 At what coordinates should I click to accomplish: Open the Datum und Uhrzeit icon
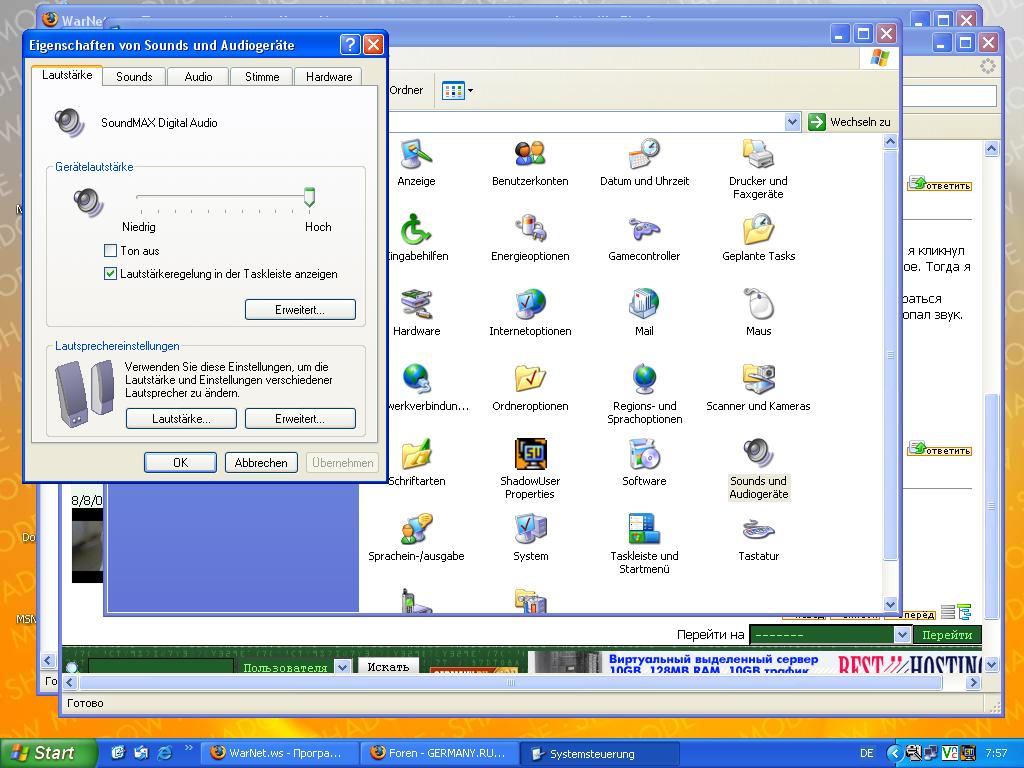point(644,156)
